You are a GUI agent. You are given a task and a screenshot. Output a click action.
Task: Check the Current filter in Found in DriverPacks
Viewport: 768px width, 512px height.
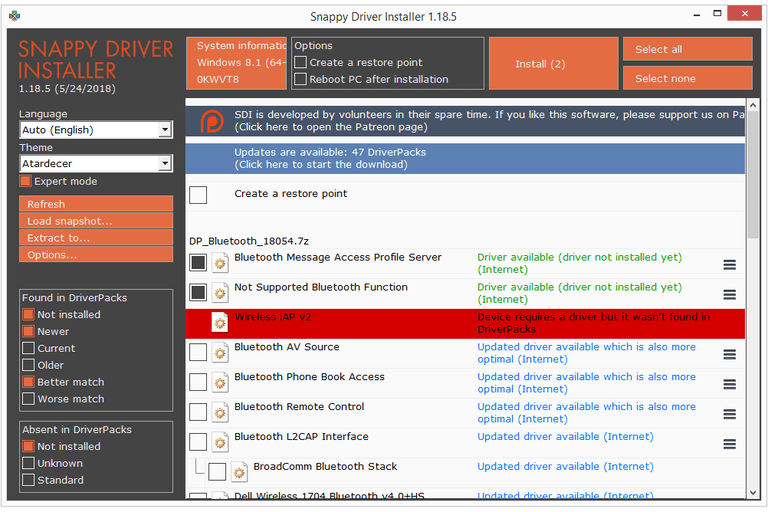[x=29, y=348]
